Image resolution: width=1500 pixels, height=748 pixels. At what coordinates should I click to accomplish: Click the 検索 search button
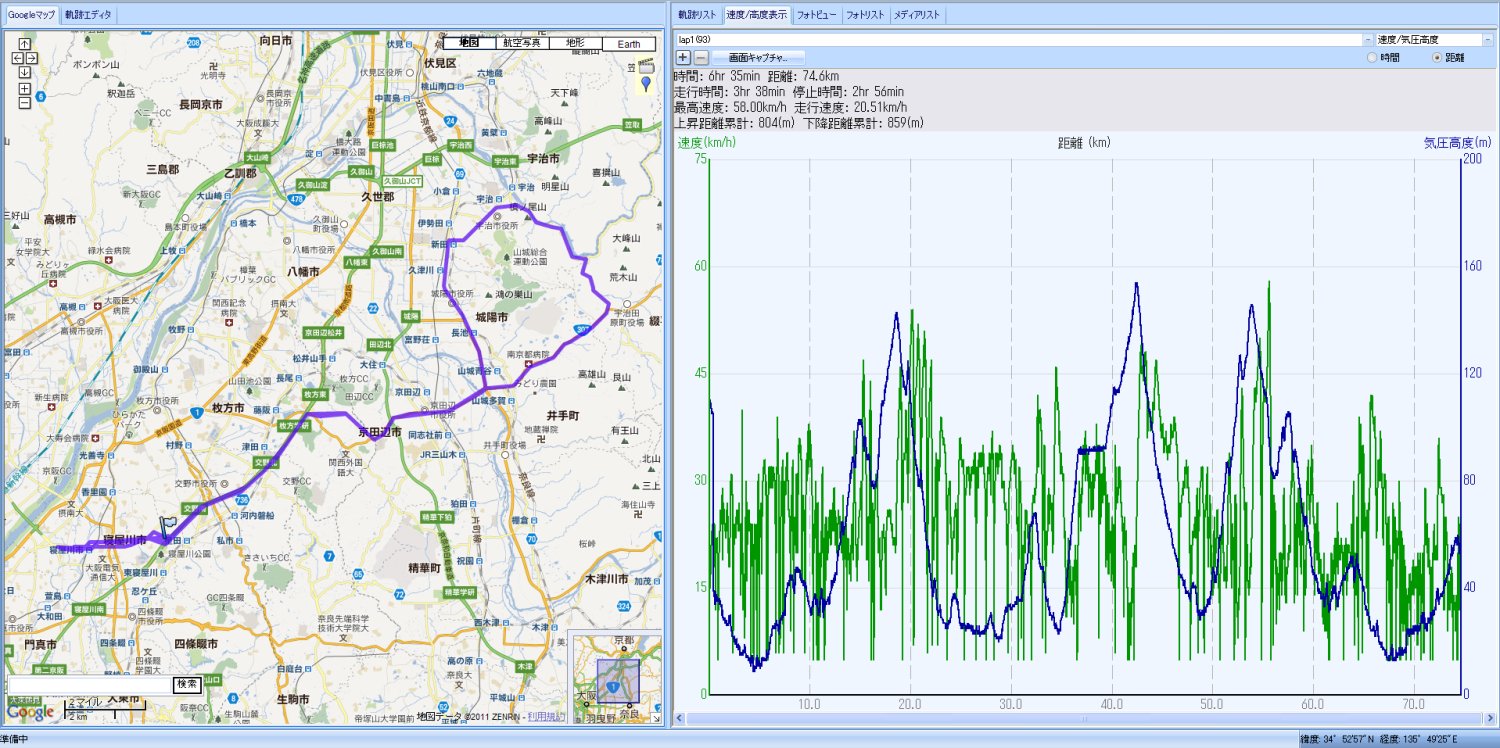(x=187, y=684)
